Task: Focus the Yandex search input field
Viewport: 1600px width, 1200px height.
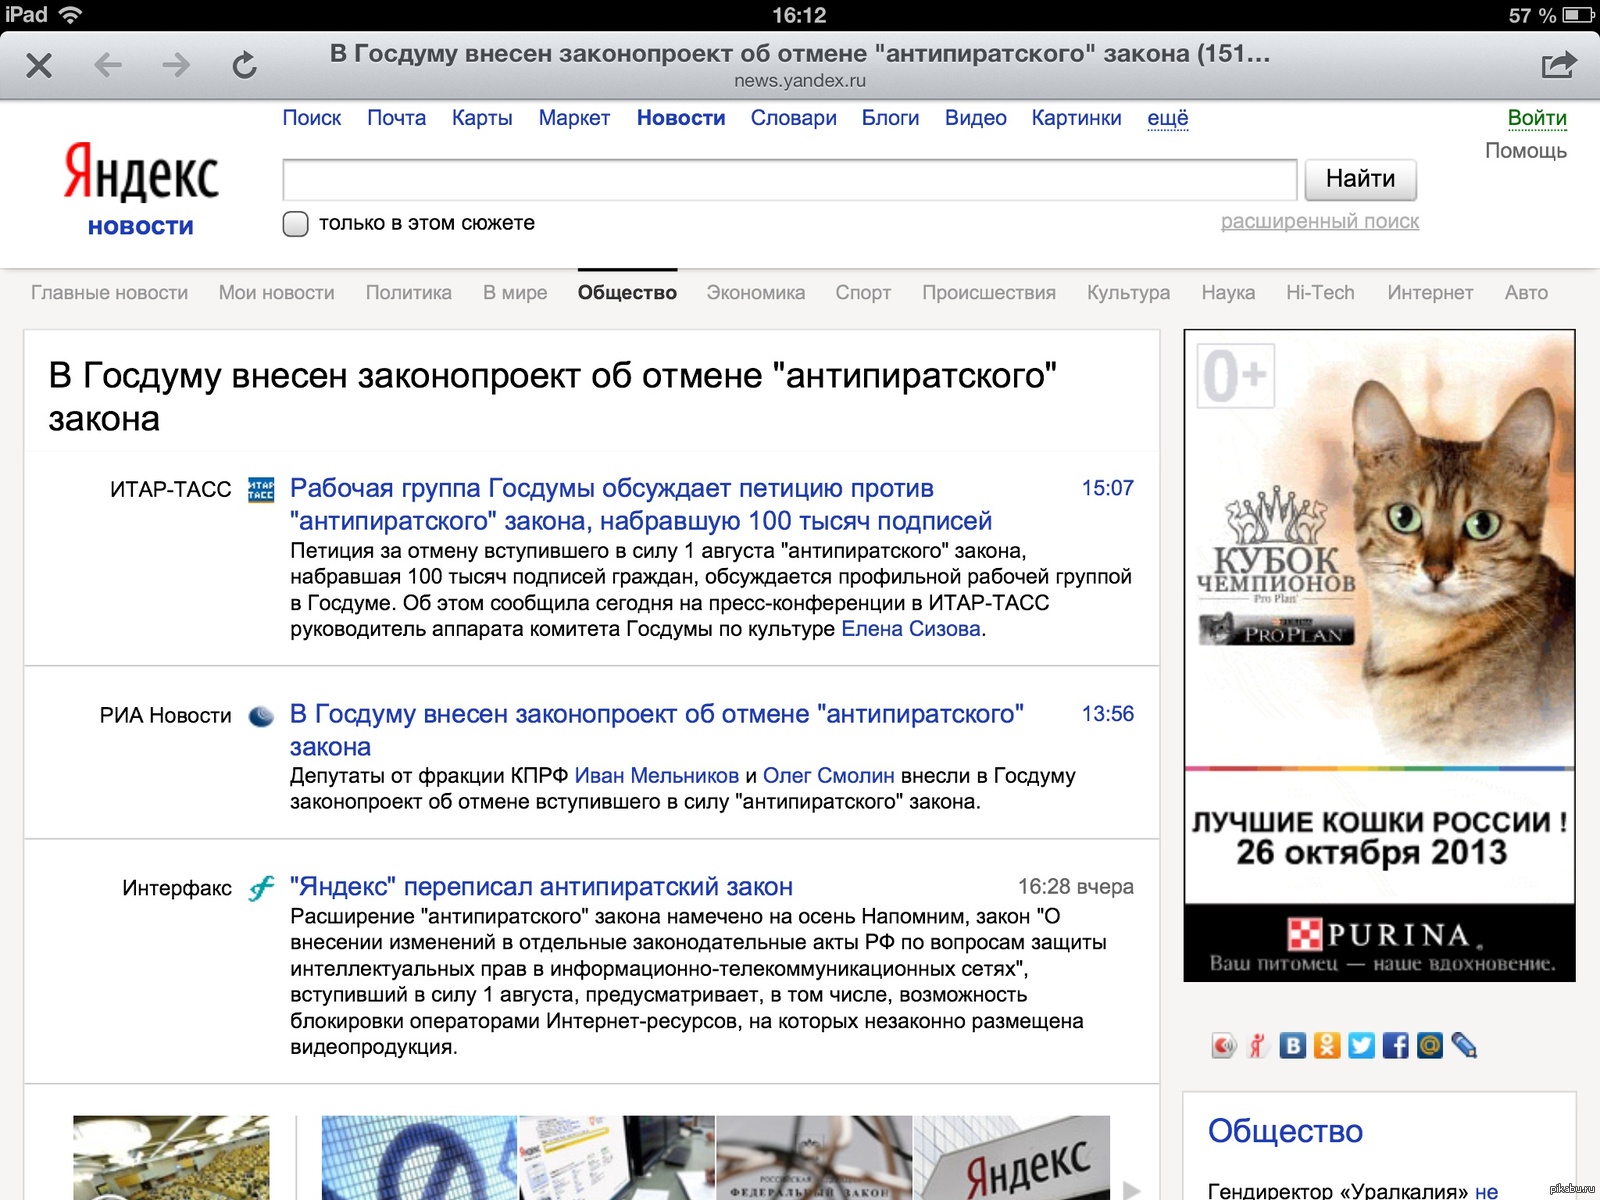Action: pos(789,180)
